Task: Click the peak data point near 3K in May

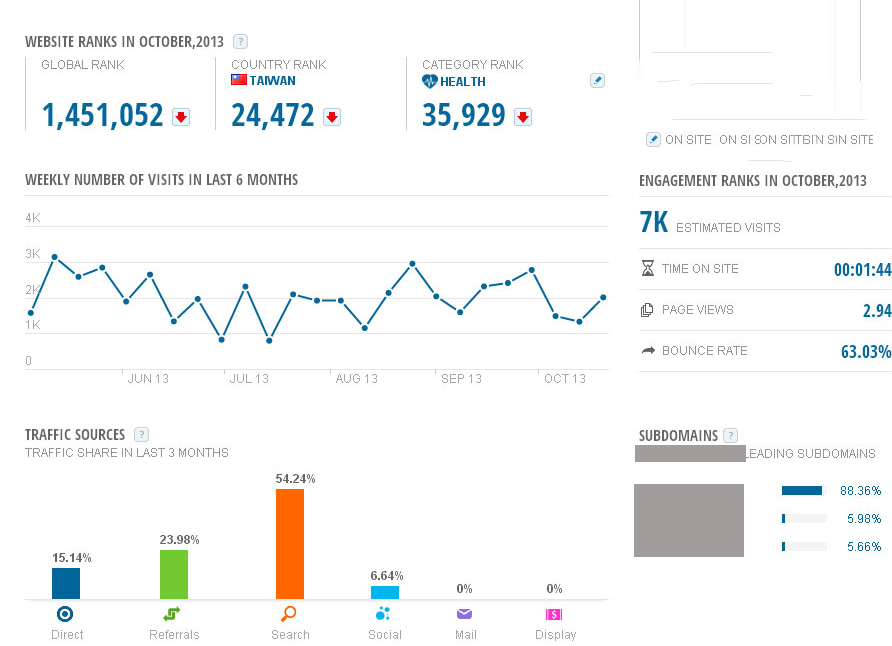Action: click(55, 257)
